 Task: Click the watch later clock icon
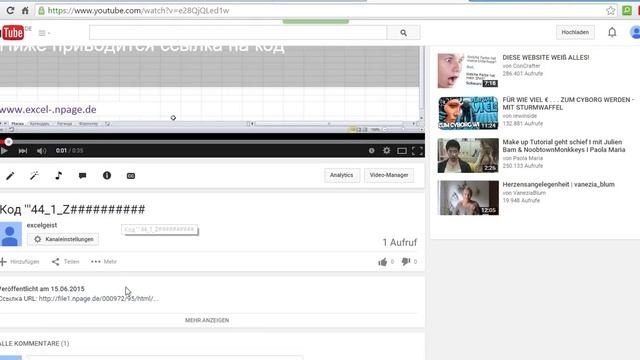tap(371, 151)
